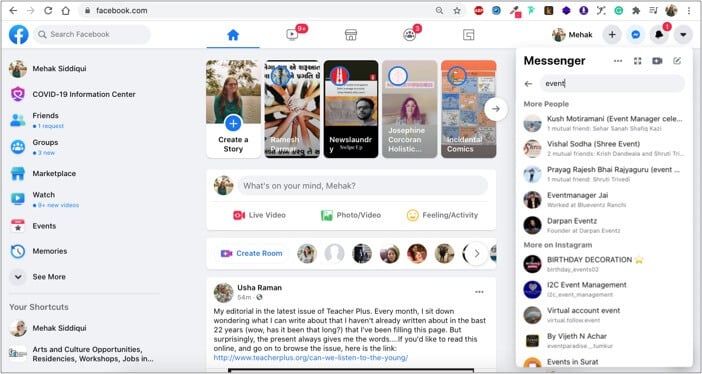Click the Messenger search field containing 'event'

coord(612,84)
